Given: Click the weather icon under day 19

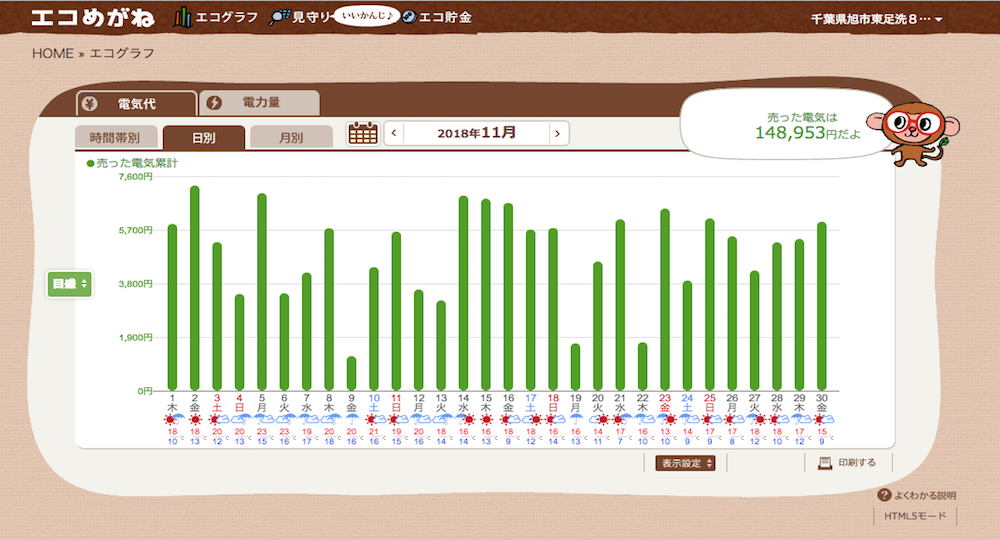Looking at the screenshot, I should click(x=575, y=419).
